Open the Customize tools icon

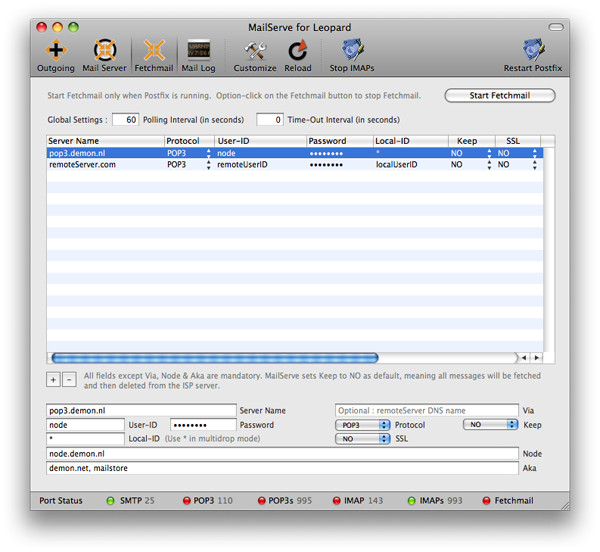255,55
